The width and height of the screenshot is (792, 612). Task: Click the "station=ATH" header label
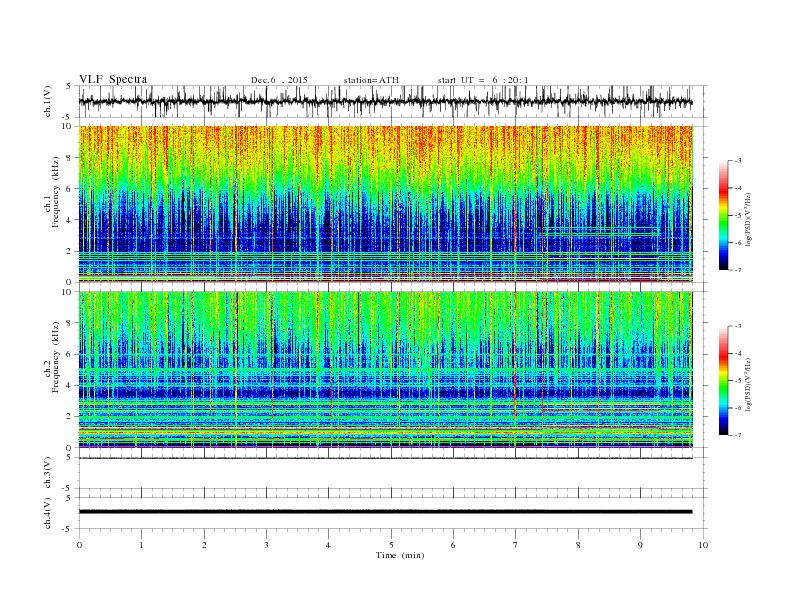pos(371,80)
